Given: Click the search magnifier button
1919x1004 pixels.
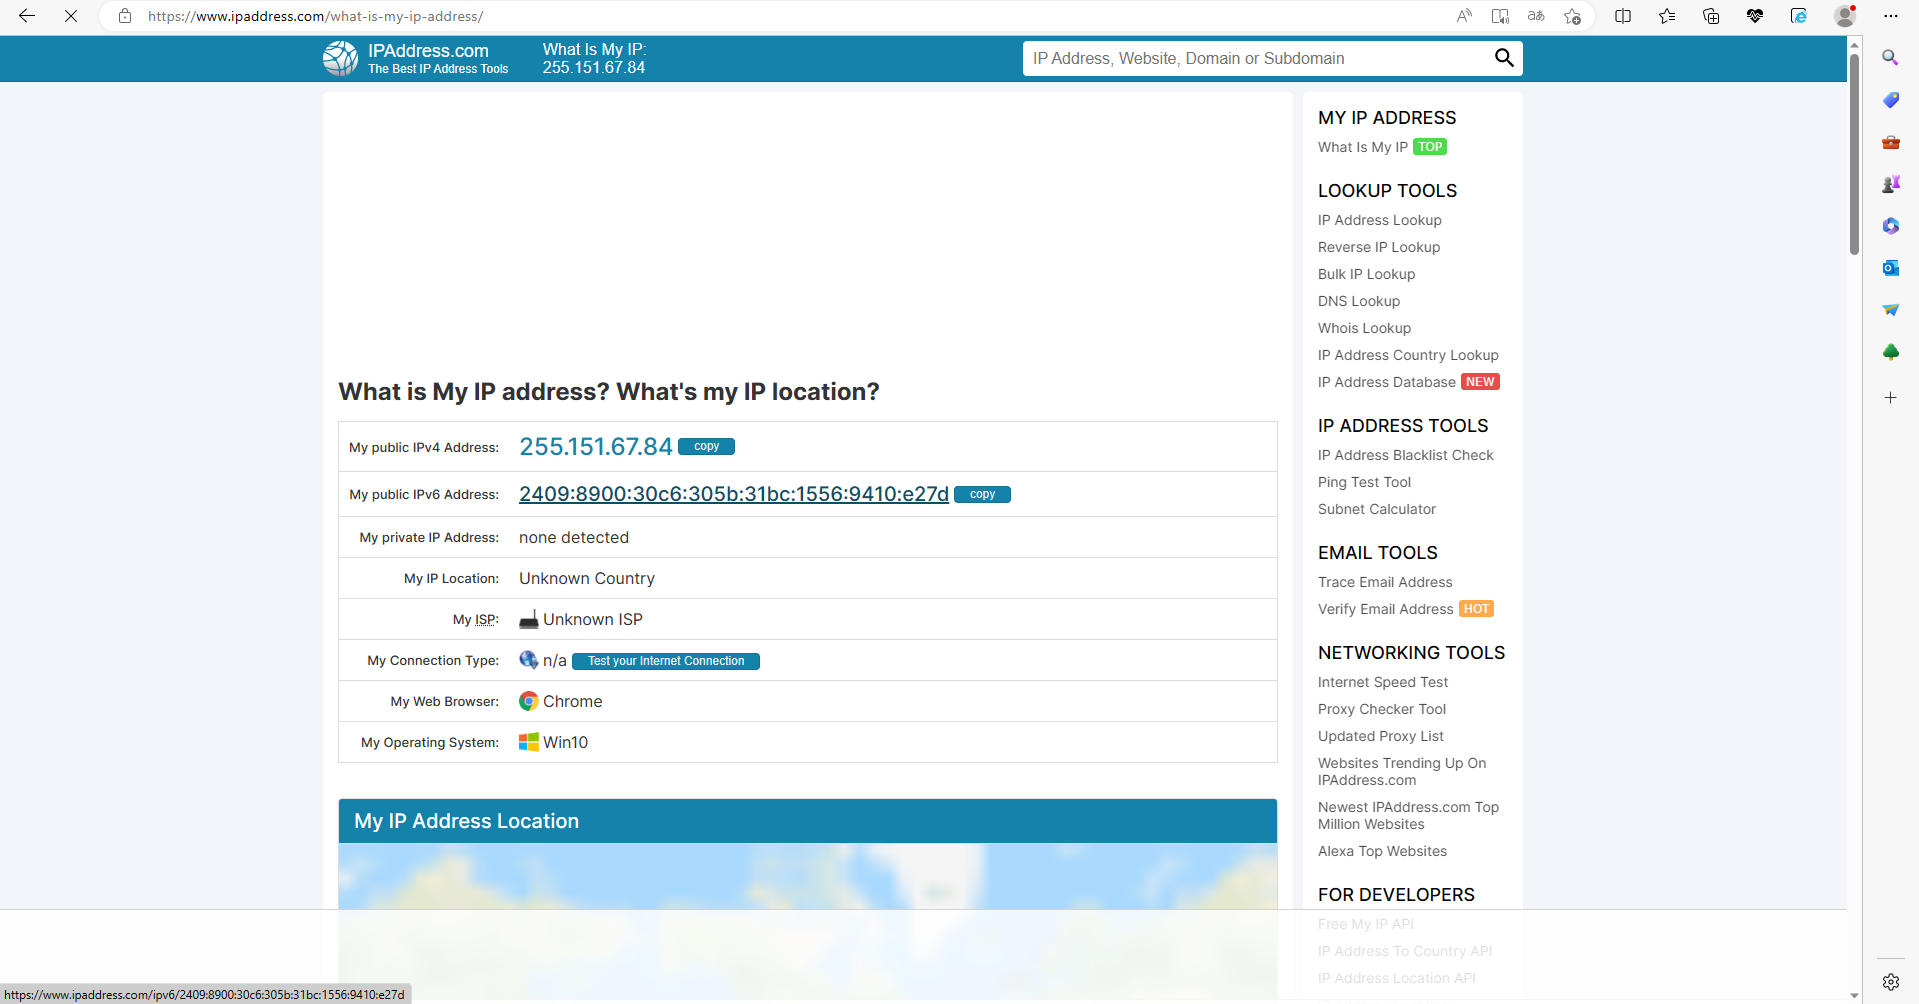Looking at the screenshot, I should click(1503, 58).
